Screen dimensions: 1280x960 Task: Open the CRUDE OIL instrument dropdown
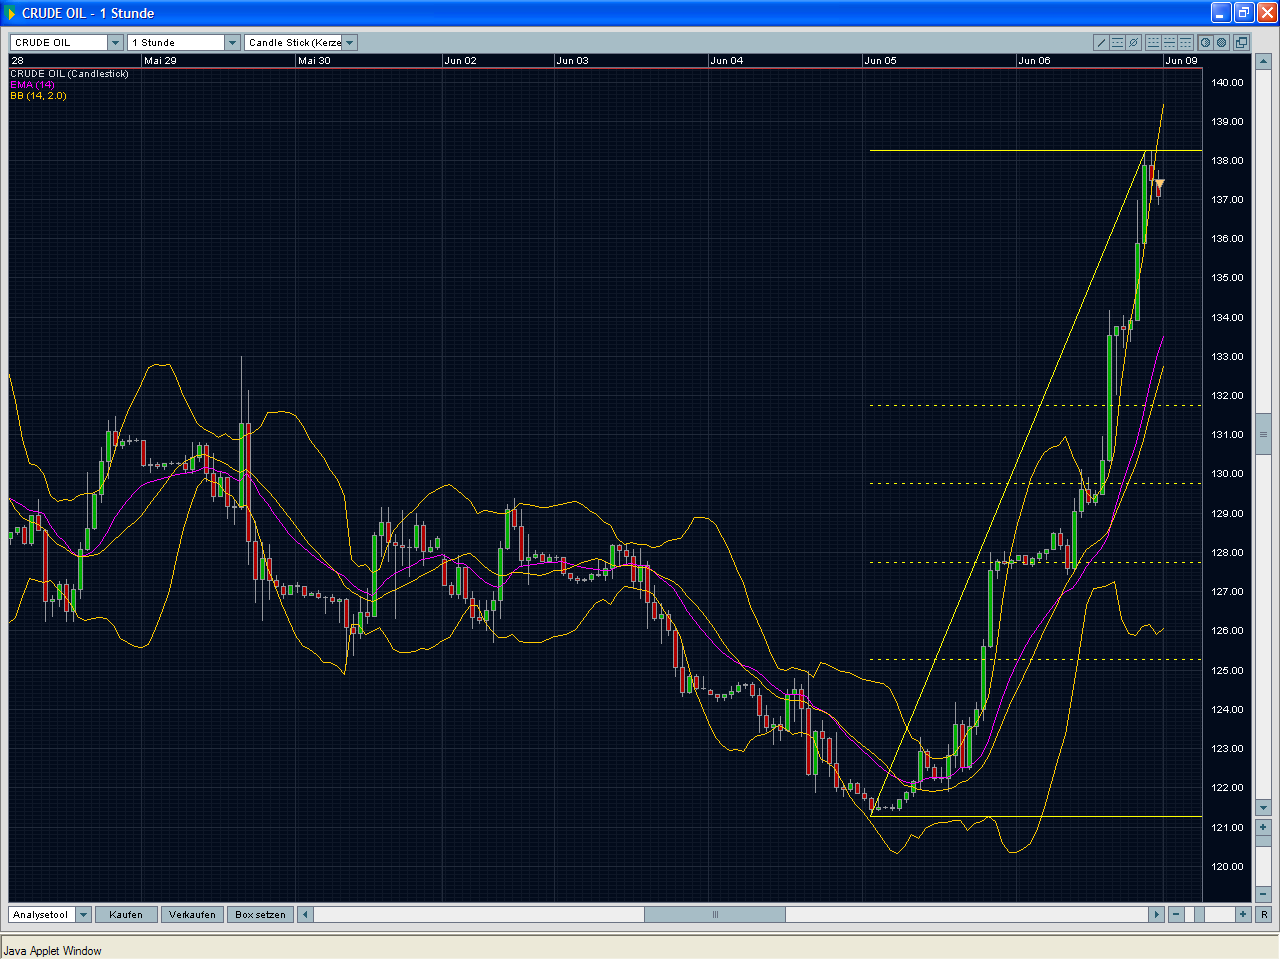click(115, 43)
